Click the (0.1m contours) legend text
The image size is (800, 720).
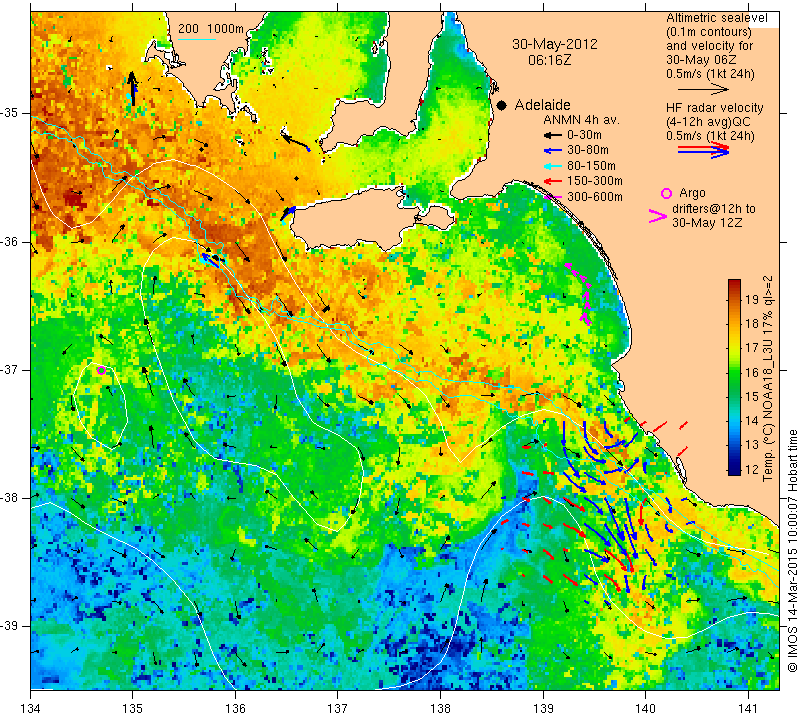709,32
